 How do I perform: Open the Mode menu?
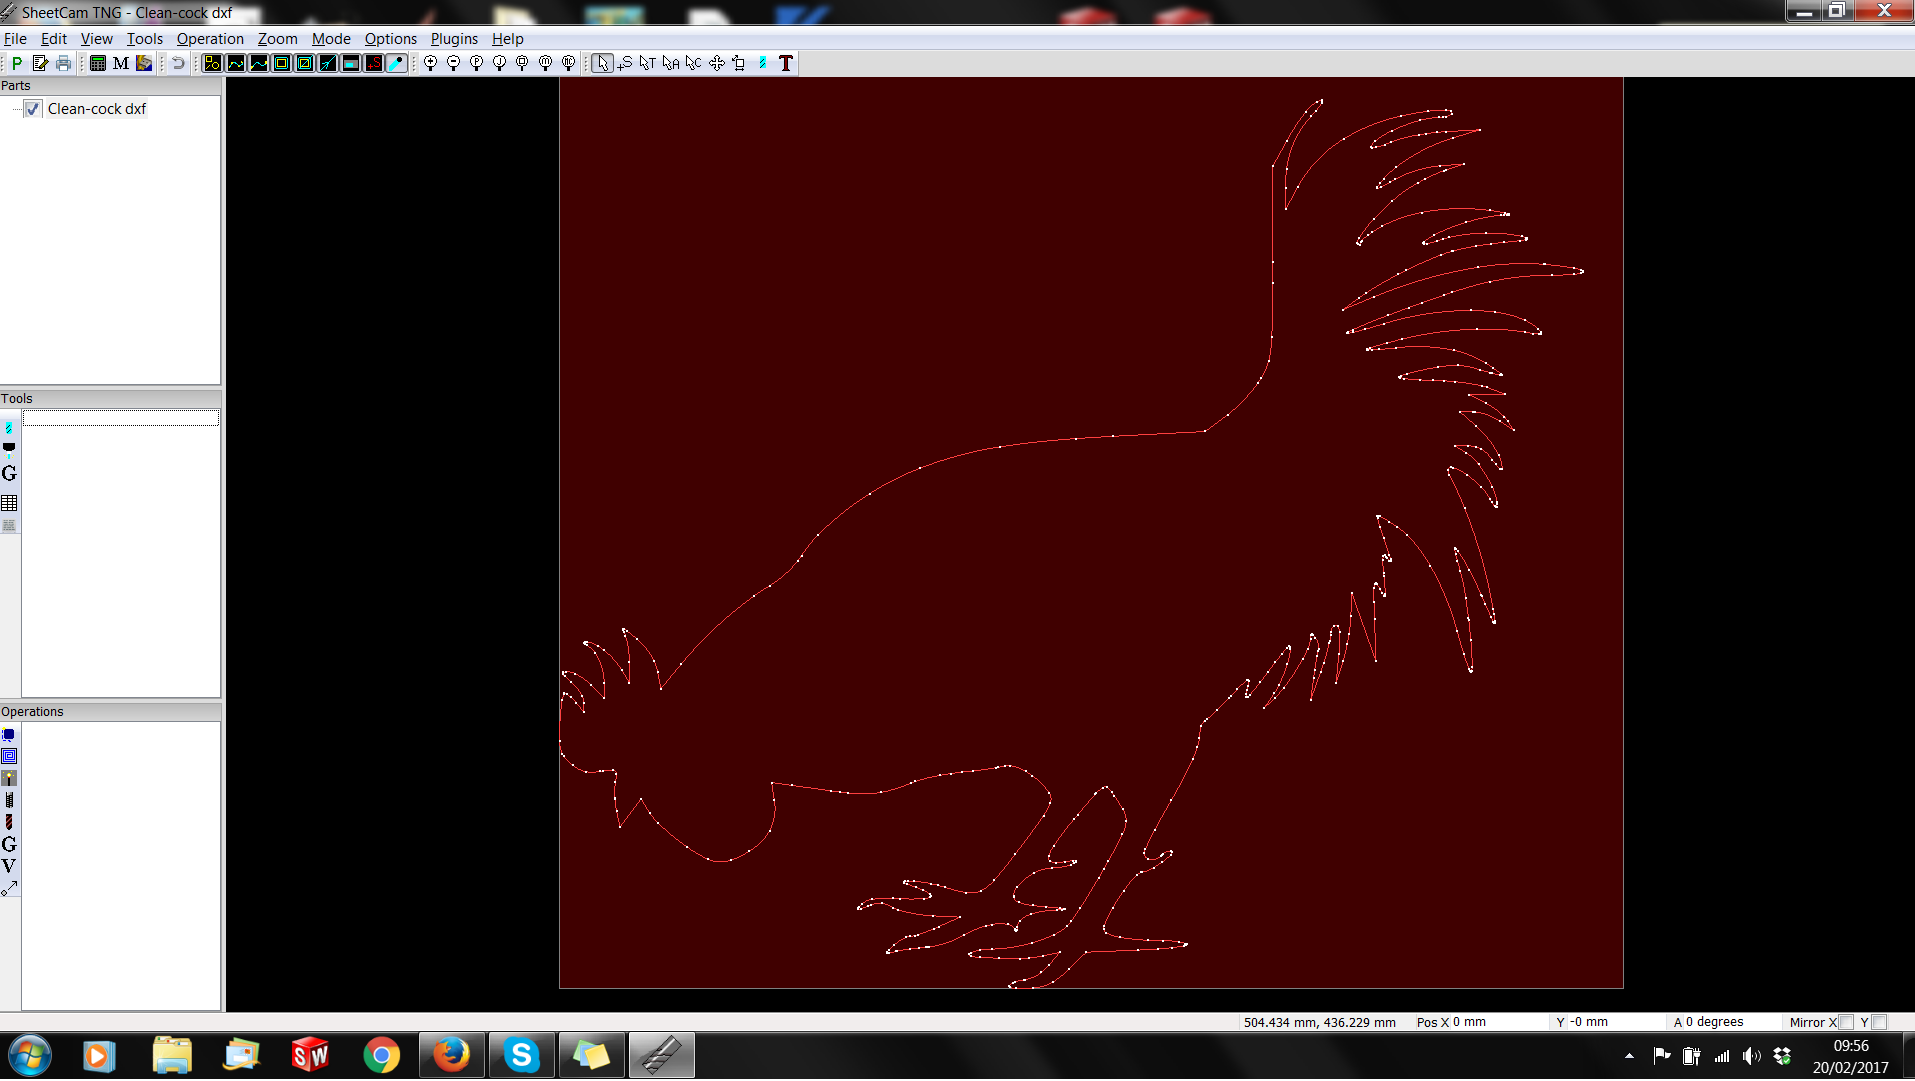(x=331, y=39)
